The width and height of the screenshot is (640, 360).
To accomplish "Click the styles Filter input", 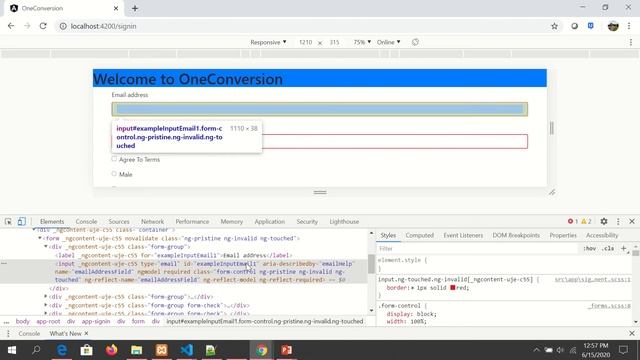I will [x=476, y=248].
